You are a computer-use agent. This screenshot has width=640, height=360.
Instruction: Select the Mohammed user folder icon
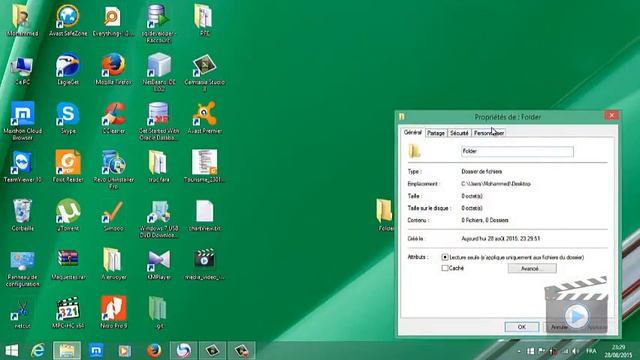pyautogui.click(x=22, y=20)
